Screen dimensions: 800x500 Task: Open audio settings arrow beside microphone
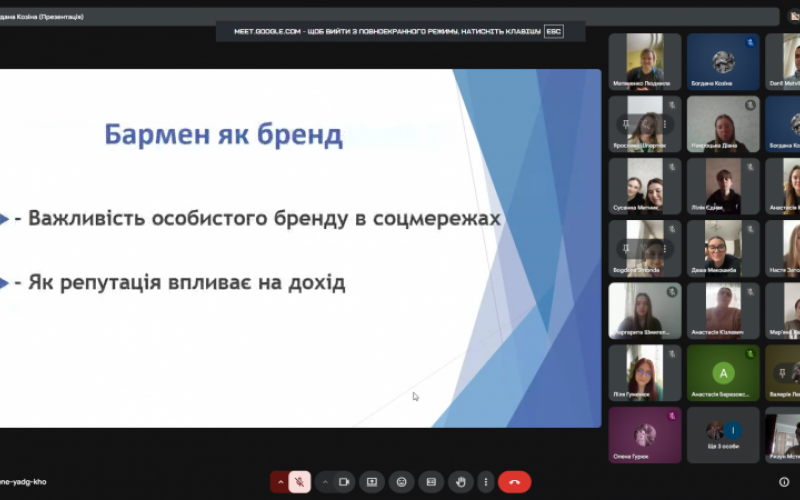pos(279,482)
